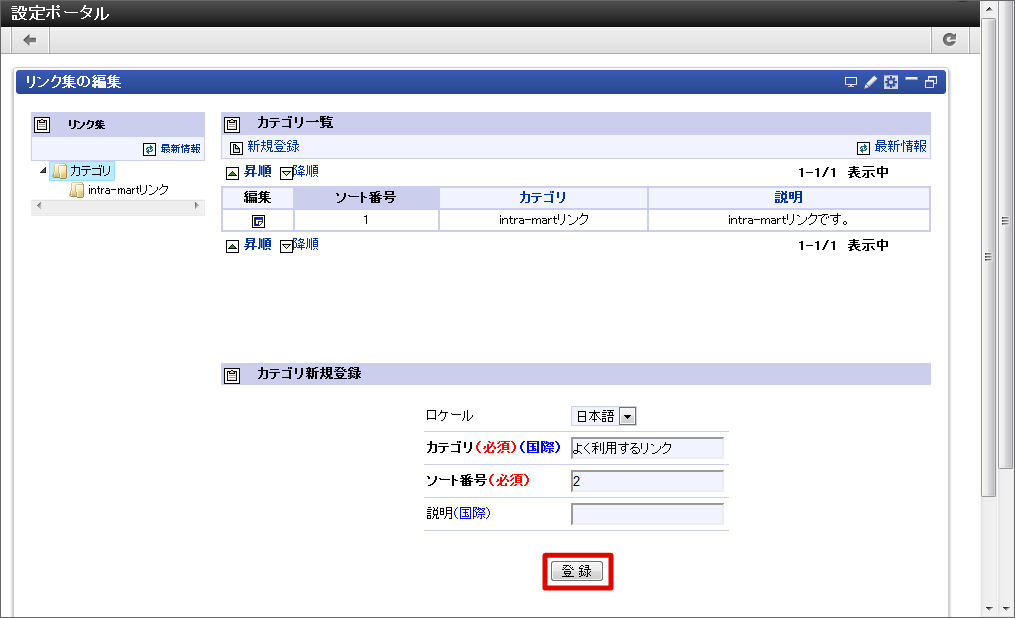This screenshot has height=618, width=1015.
Task: Sort by the カテゴリ column header
Action: (542, 198)
